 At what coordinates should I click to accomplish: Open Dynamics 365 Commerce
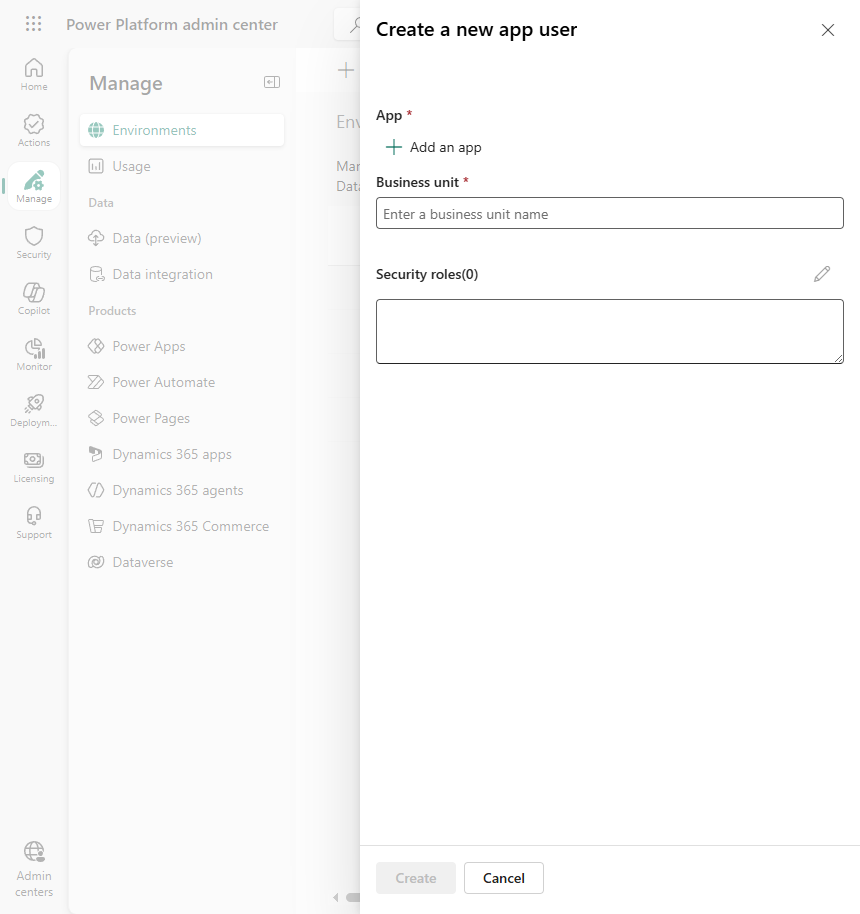coord(182,526)
